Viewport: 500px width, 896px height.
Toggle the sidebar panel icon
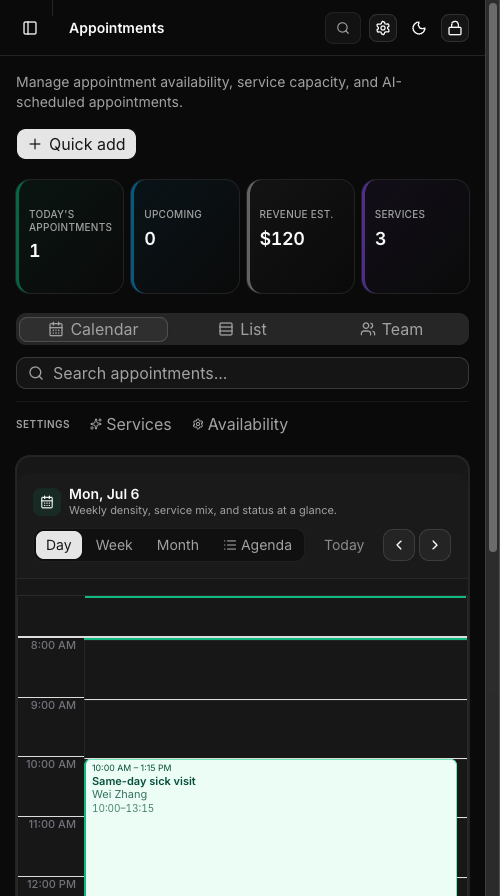point(30,28)
